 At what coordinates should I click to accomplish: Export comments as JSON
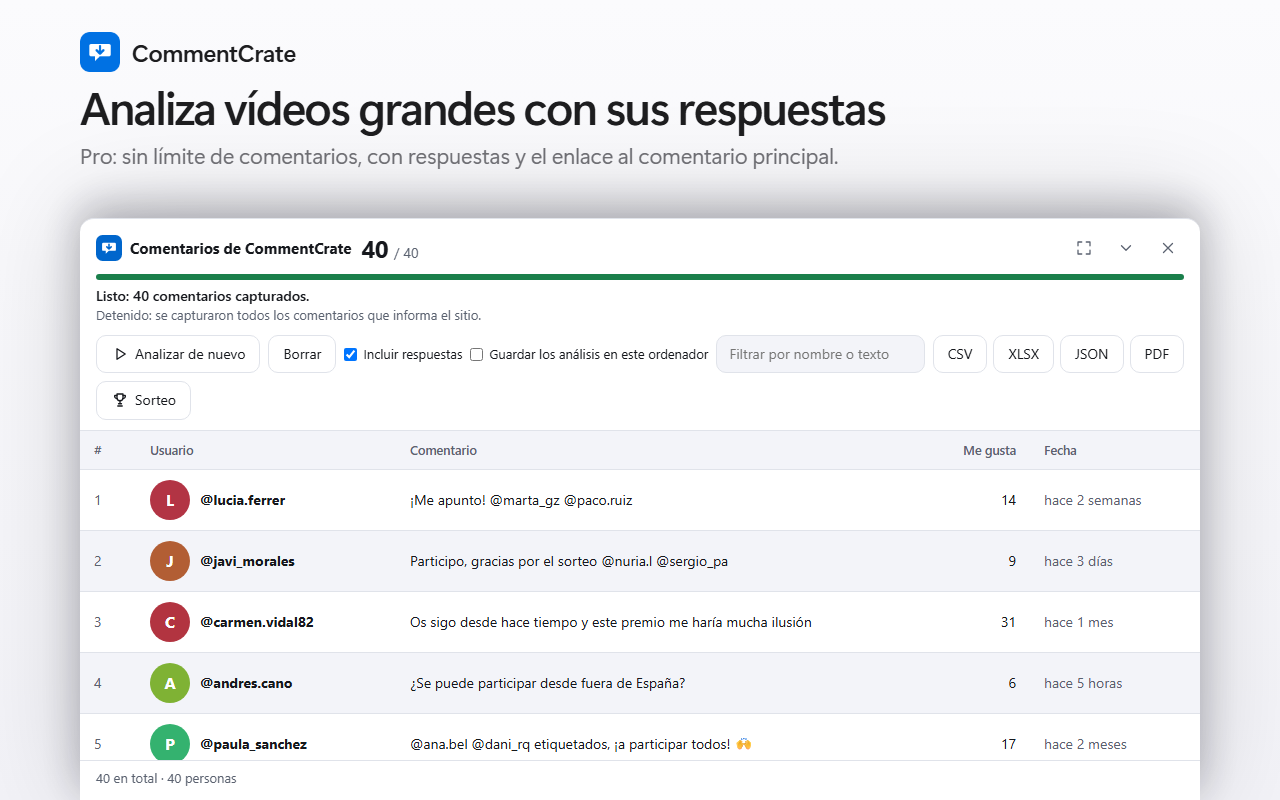click(1091, 354)
